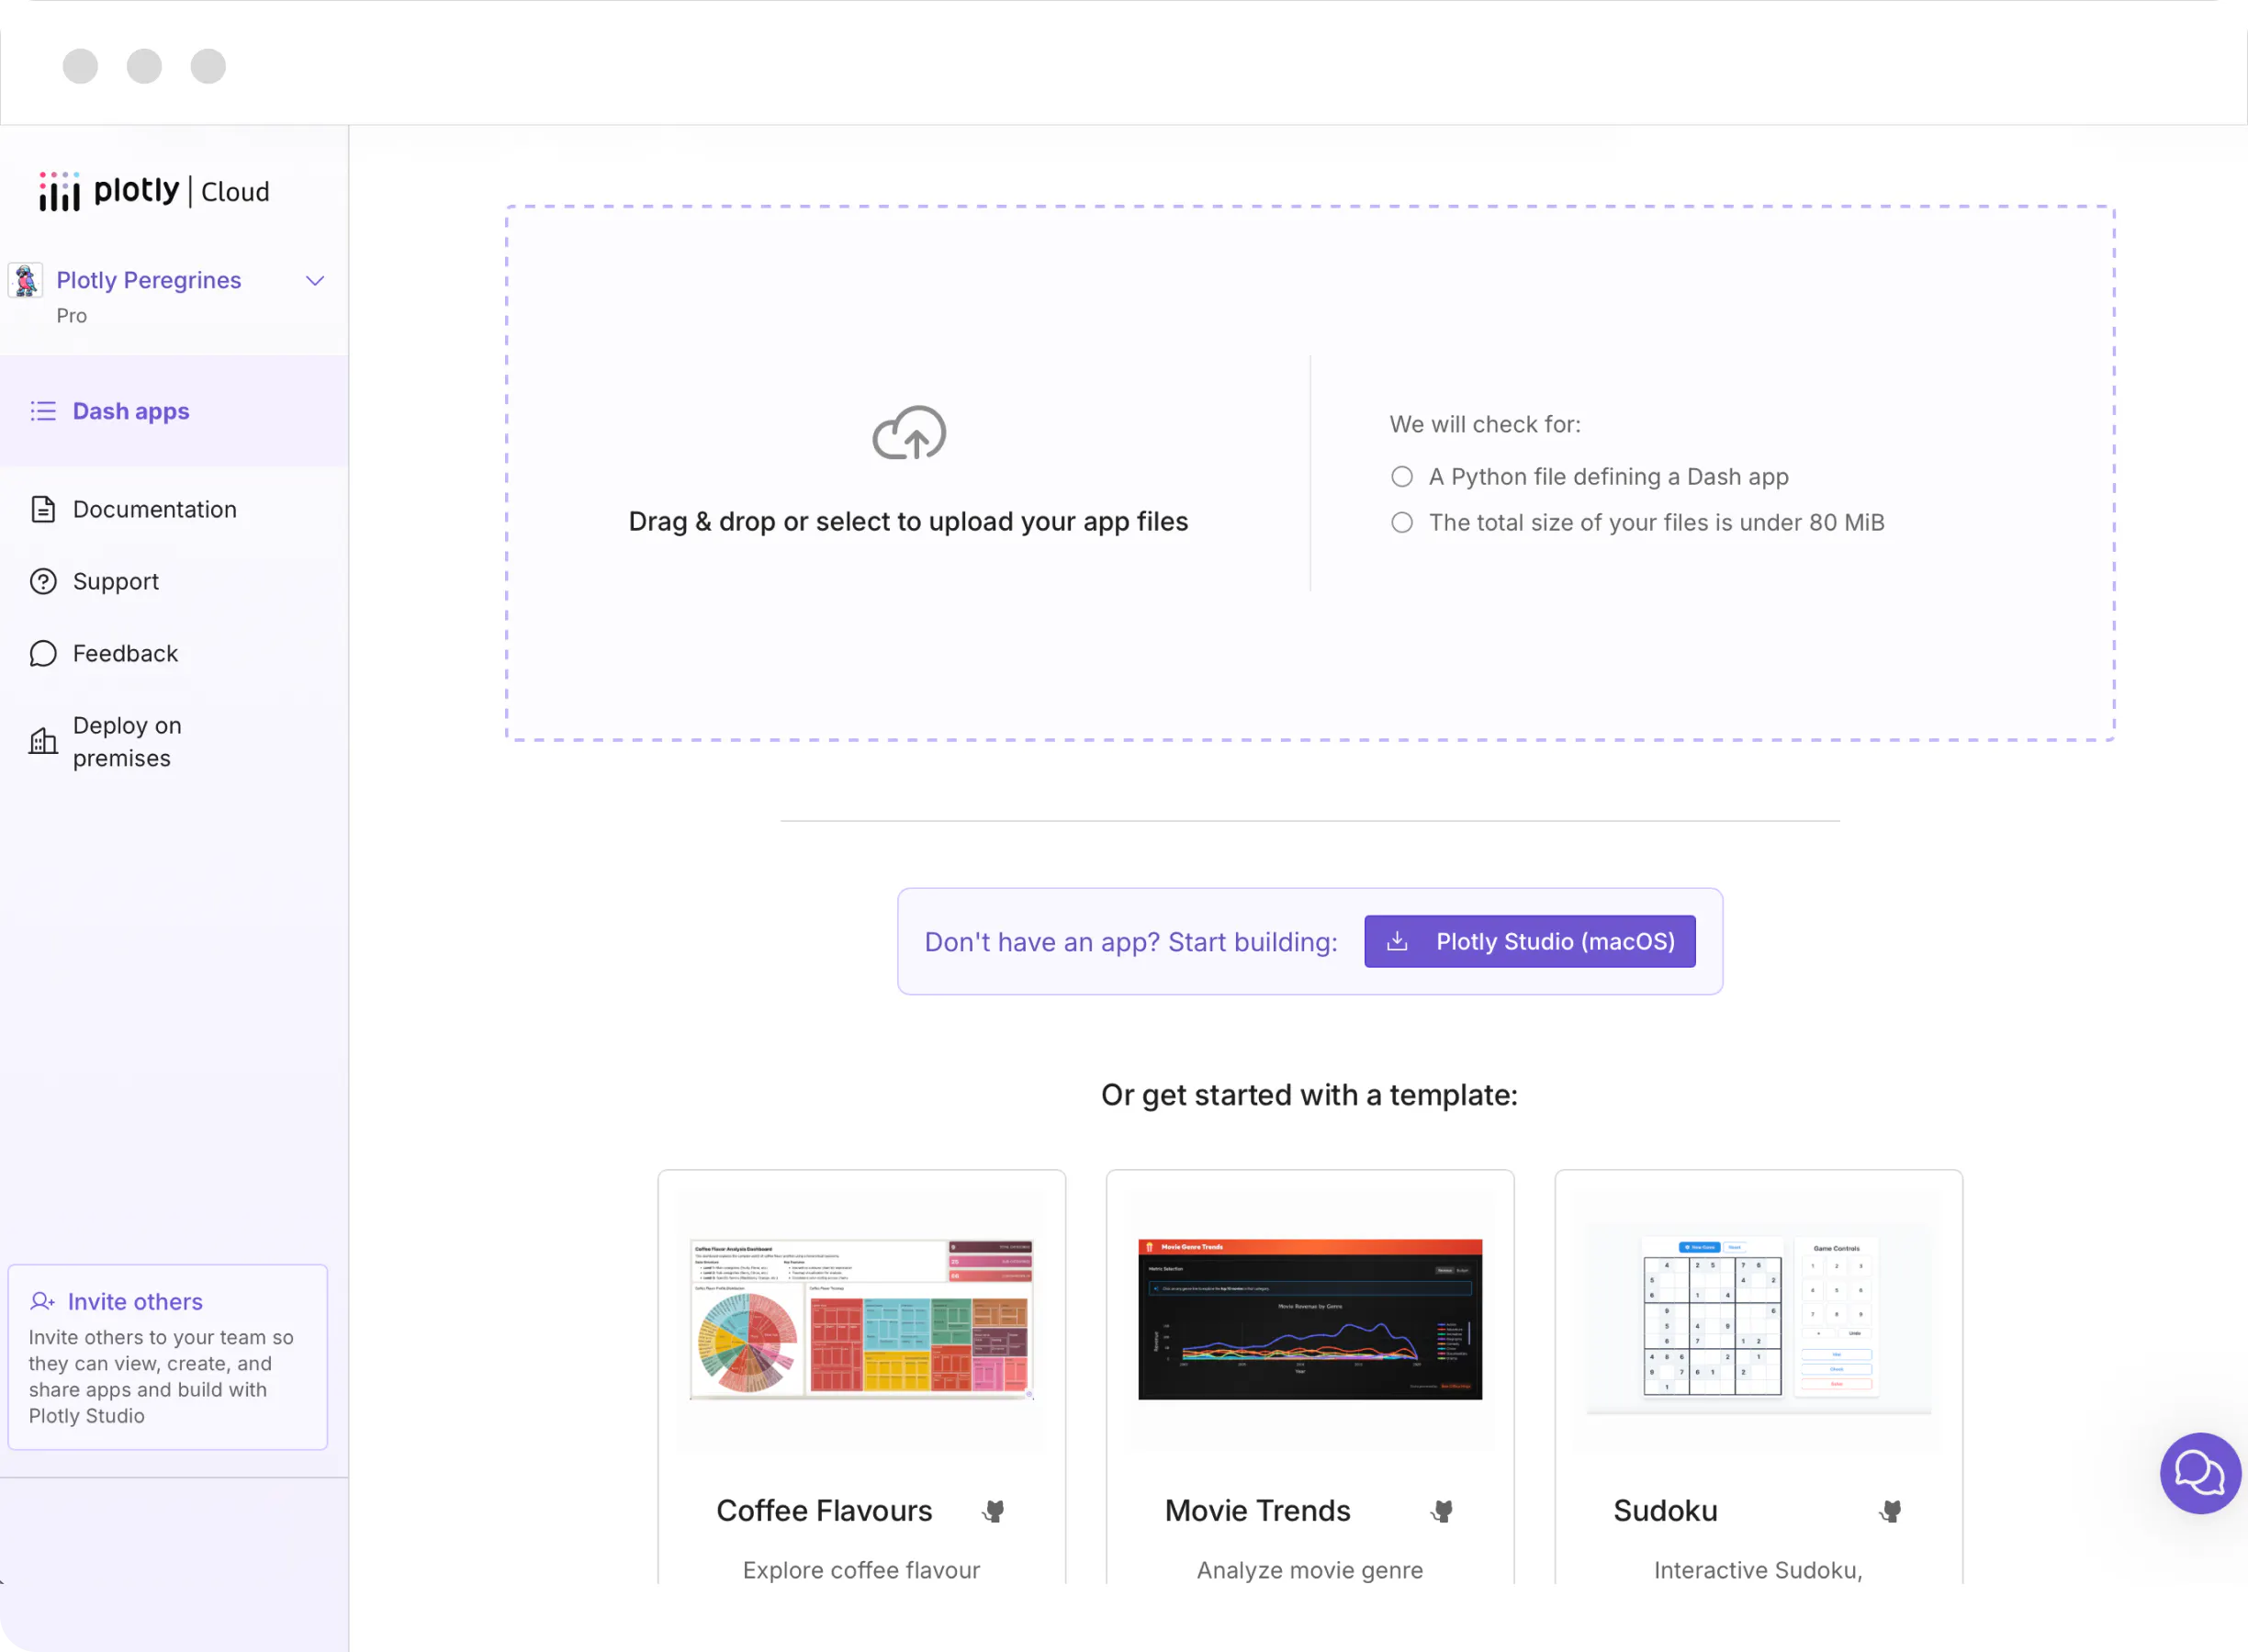Click 'Interactive Sudoku,' description text
The height and width of the screenshot is (1652, 2248).
[1758, 1569]
